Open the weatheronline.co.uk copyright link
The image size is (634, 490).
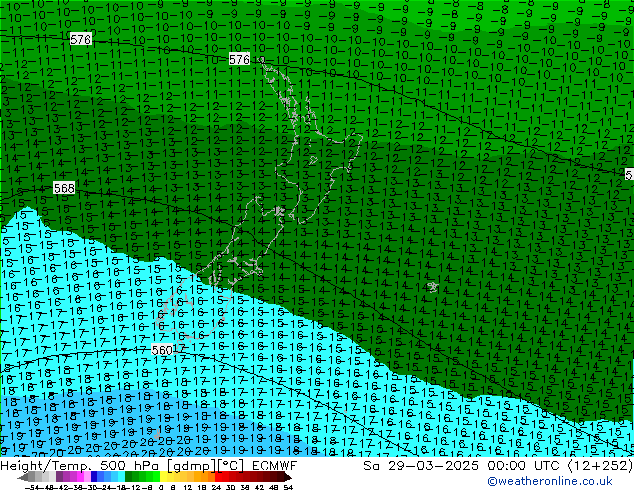[550, 481]
